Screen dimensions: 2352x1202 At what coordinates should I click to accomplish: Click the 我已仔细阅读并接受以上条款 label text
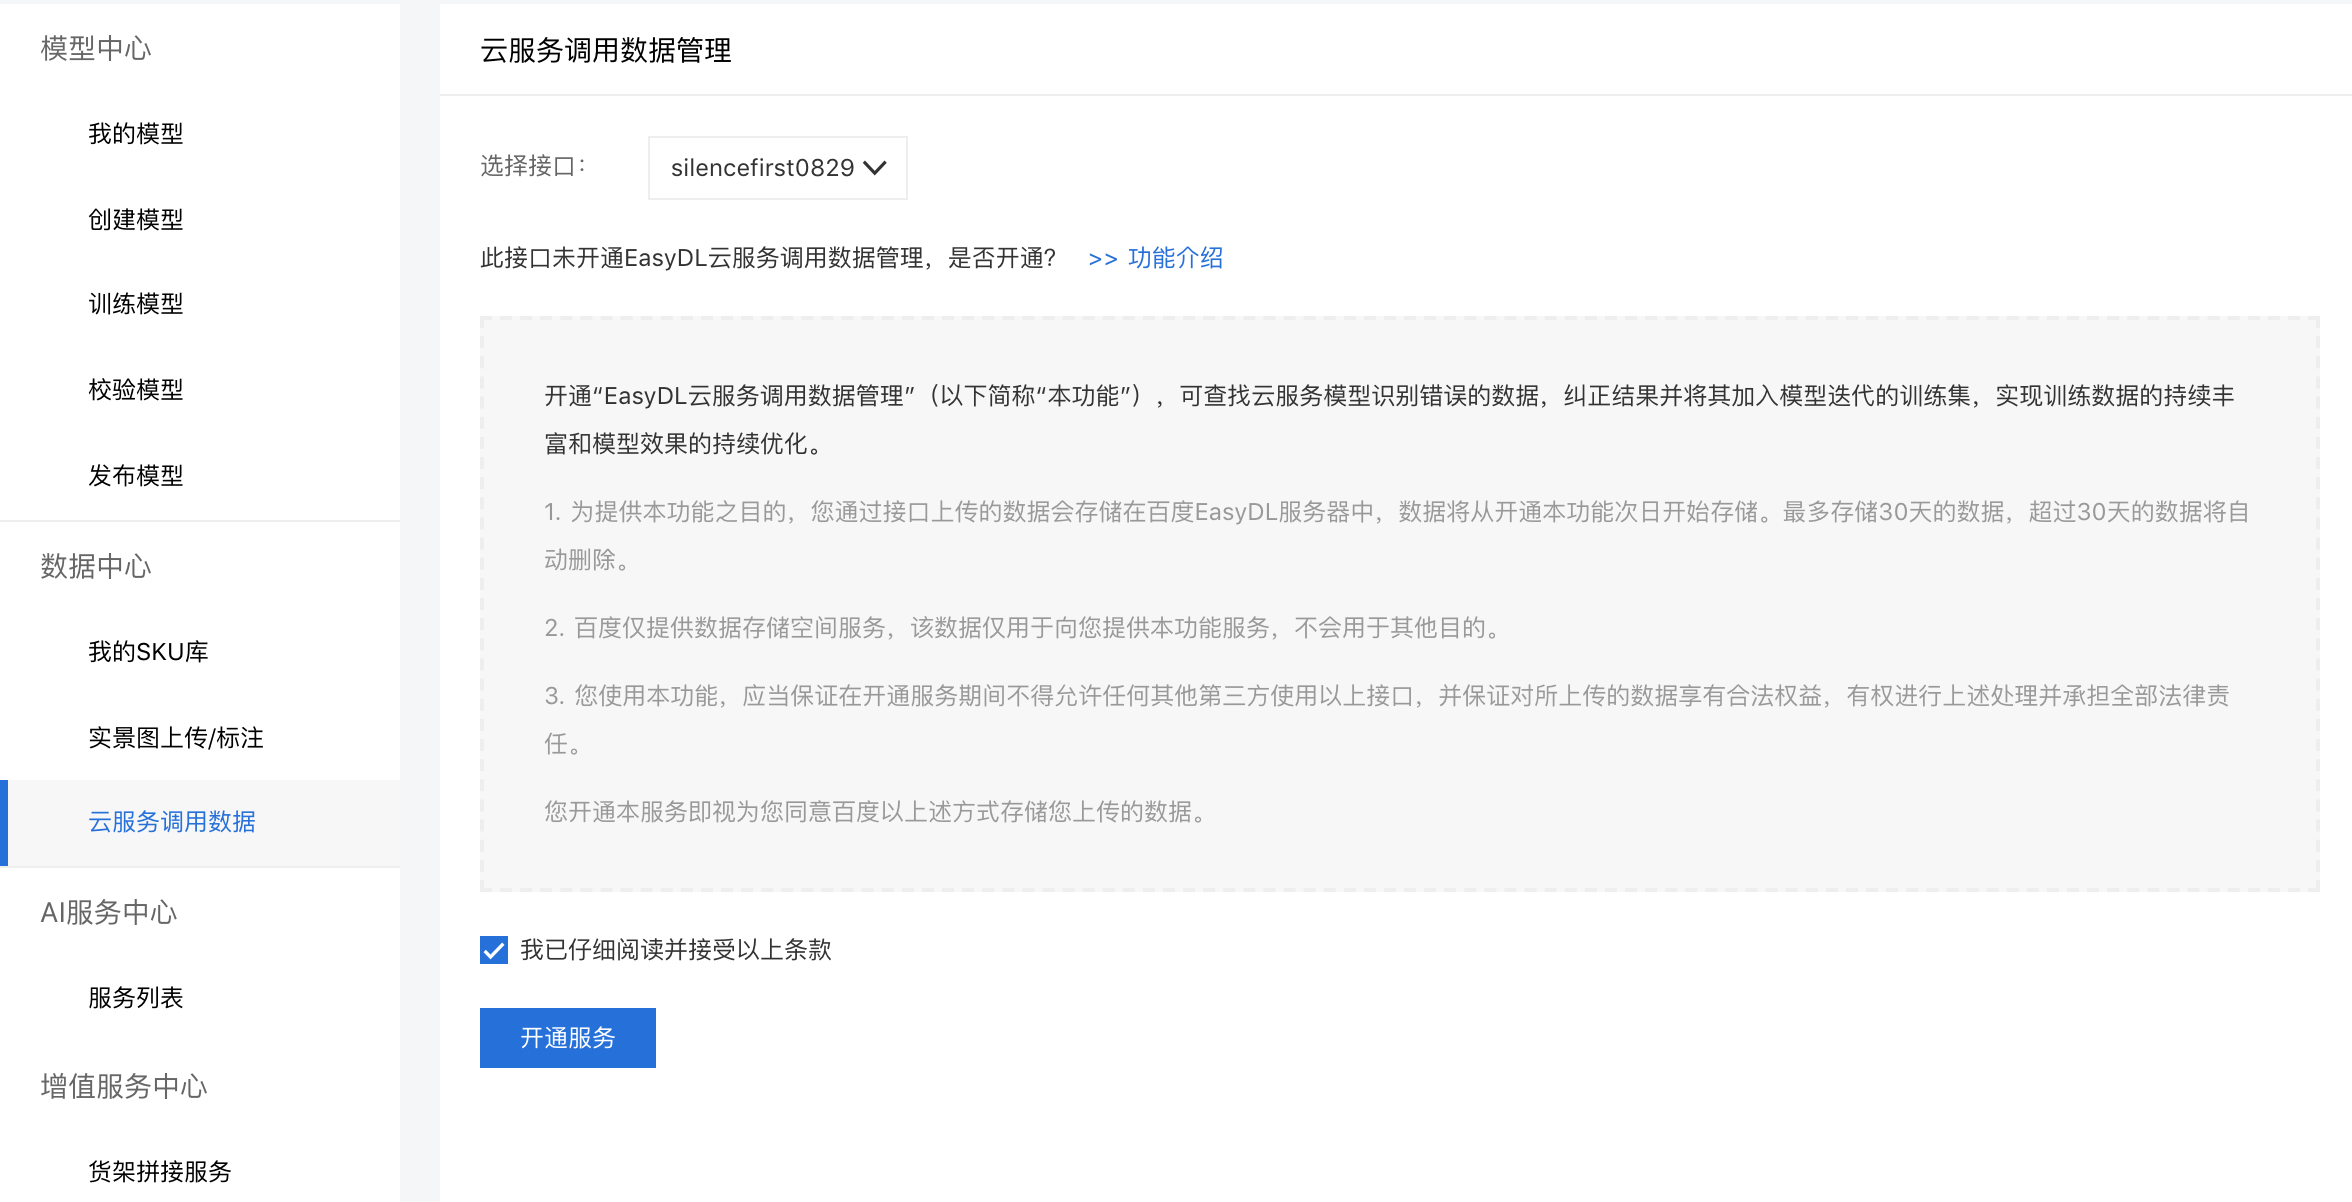pos(676,950)
